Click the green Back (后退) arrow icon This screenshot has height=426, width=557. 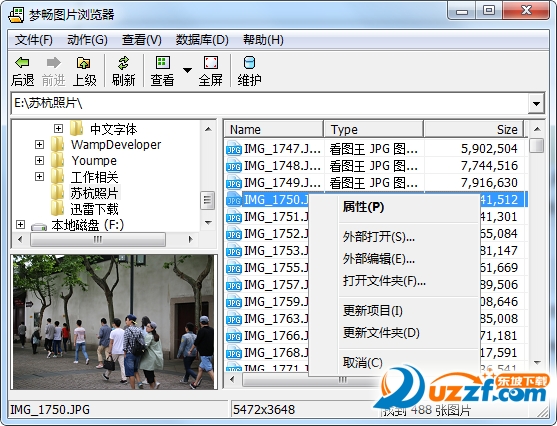(x=22, y=63)
